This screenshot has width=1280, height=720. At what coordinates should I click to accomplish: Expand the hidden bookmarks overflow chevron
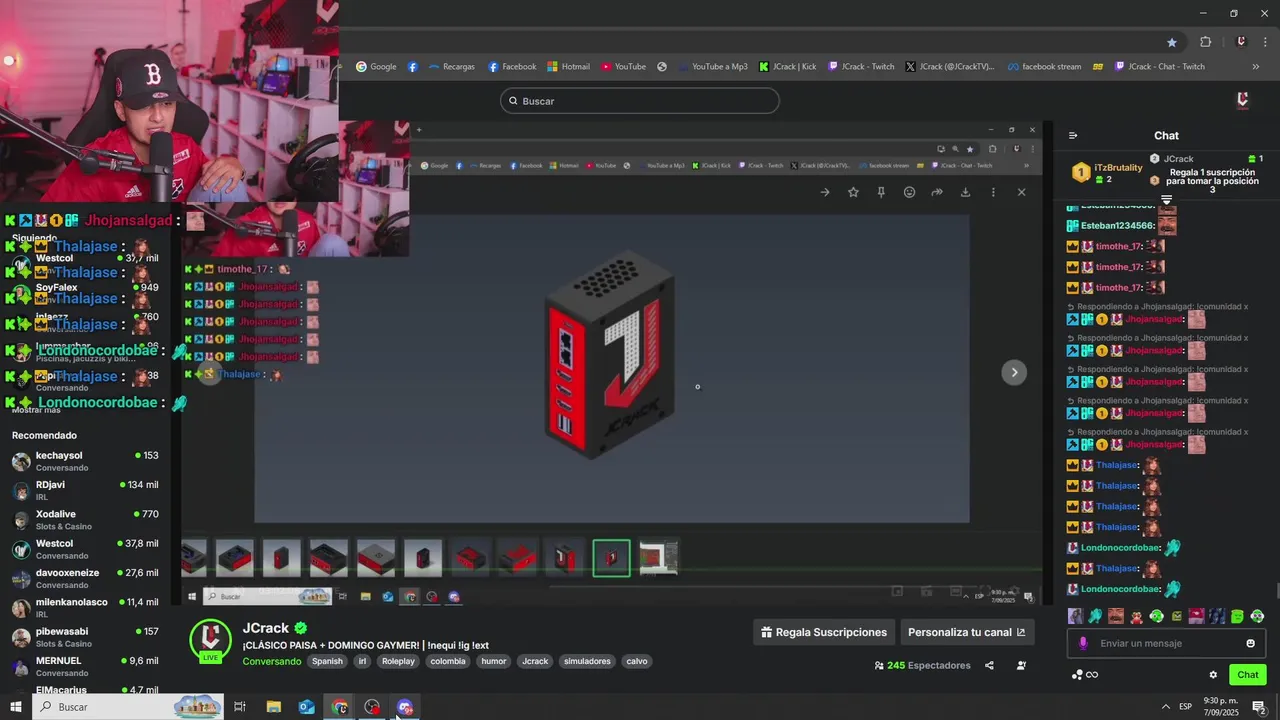click(x=1256, y=67)
